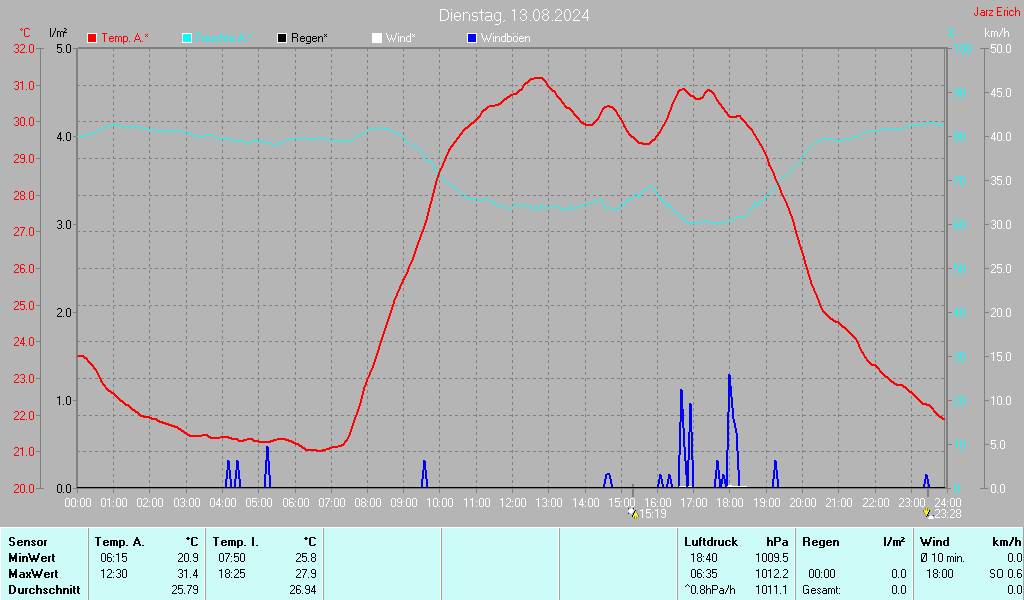This screenshot has height=600, width=1024.
Task: Click the Jarz Erich author text
Action: tap(997, 12)
